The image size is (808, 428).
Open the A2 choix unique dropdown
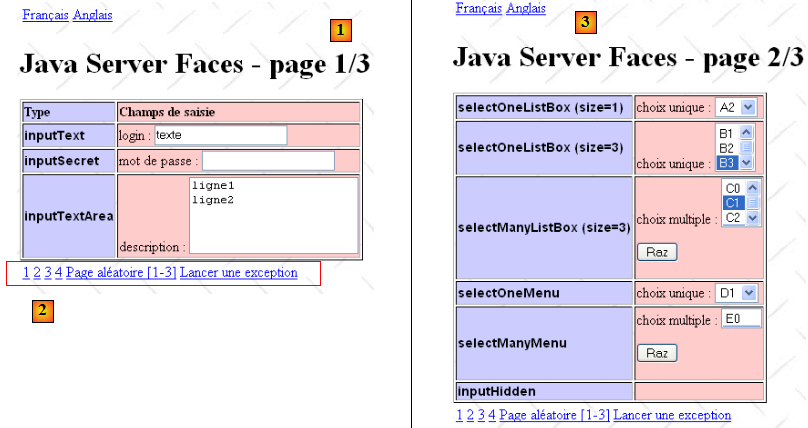point(748,107)
